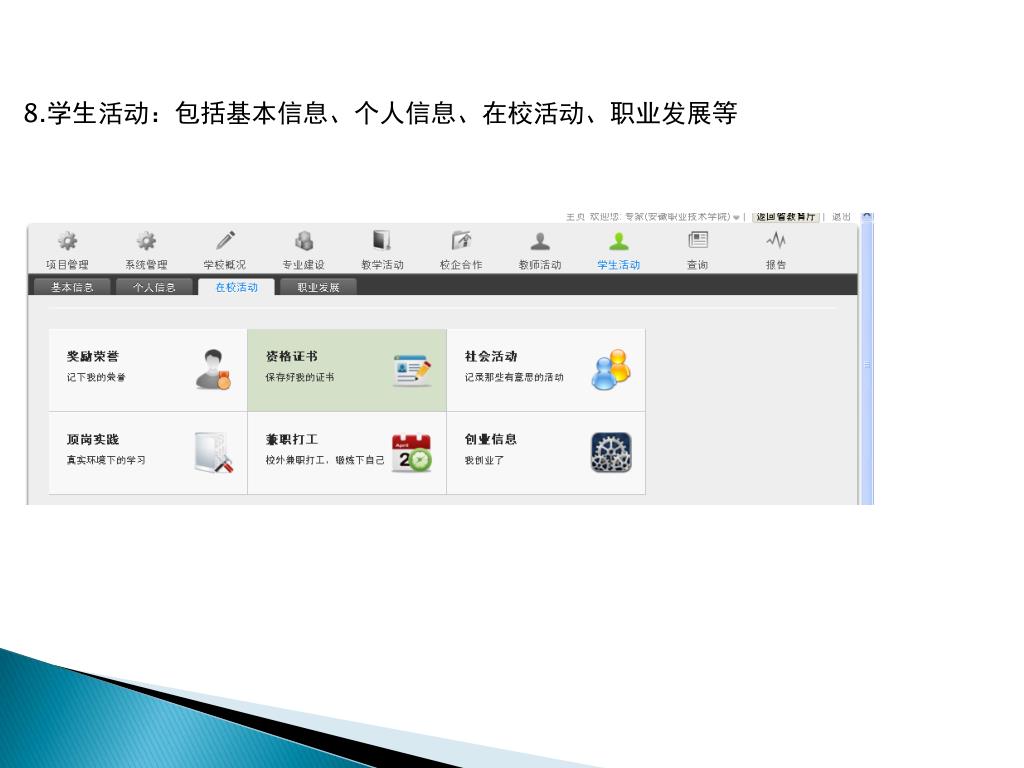The width and height of the screenshot is (1024, 768).
Task: Switch to the 基本信息 tab
Action: click(x=72, y=287)
